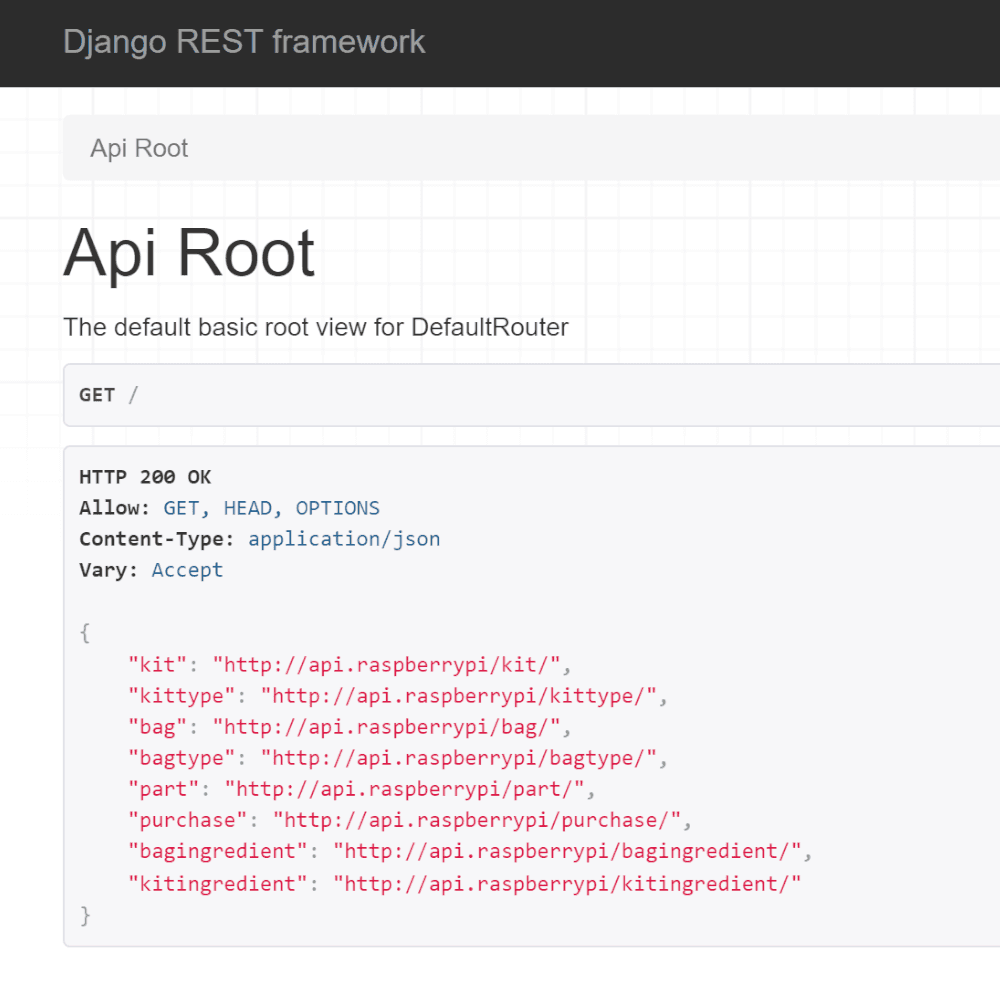Screen dimensions: 1000x1000
Task: Click the large Api Root page heading
Action: (x=189, y=253)
